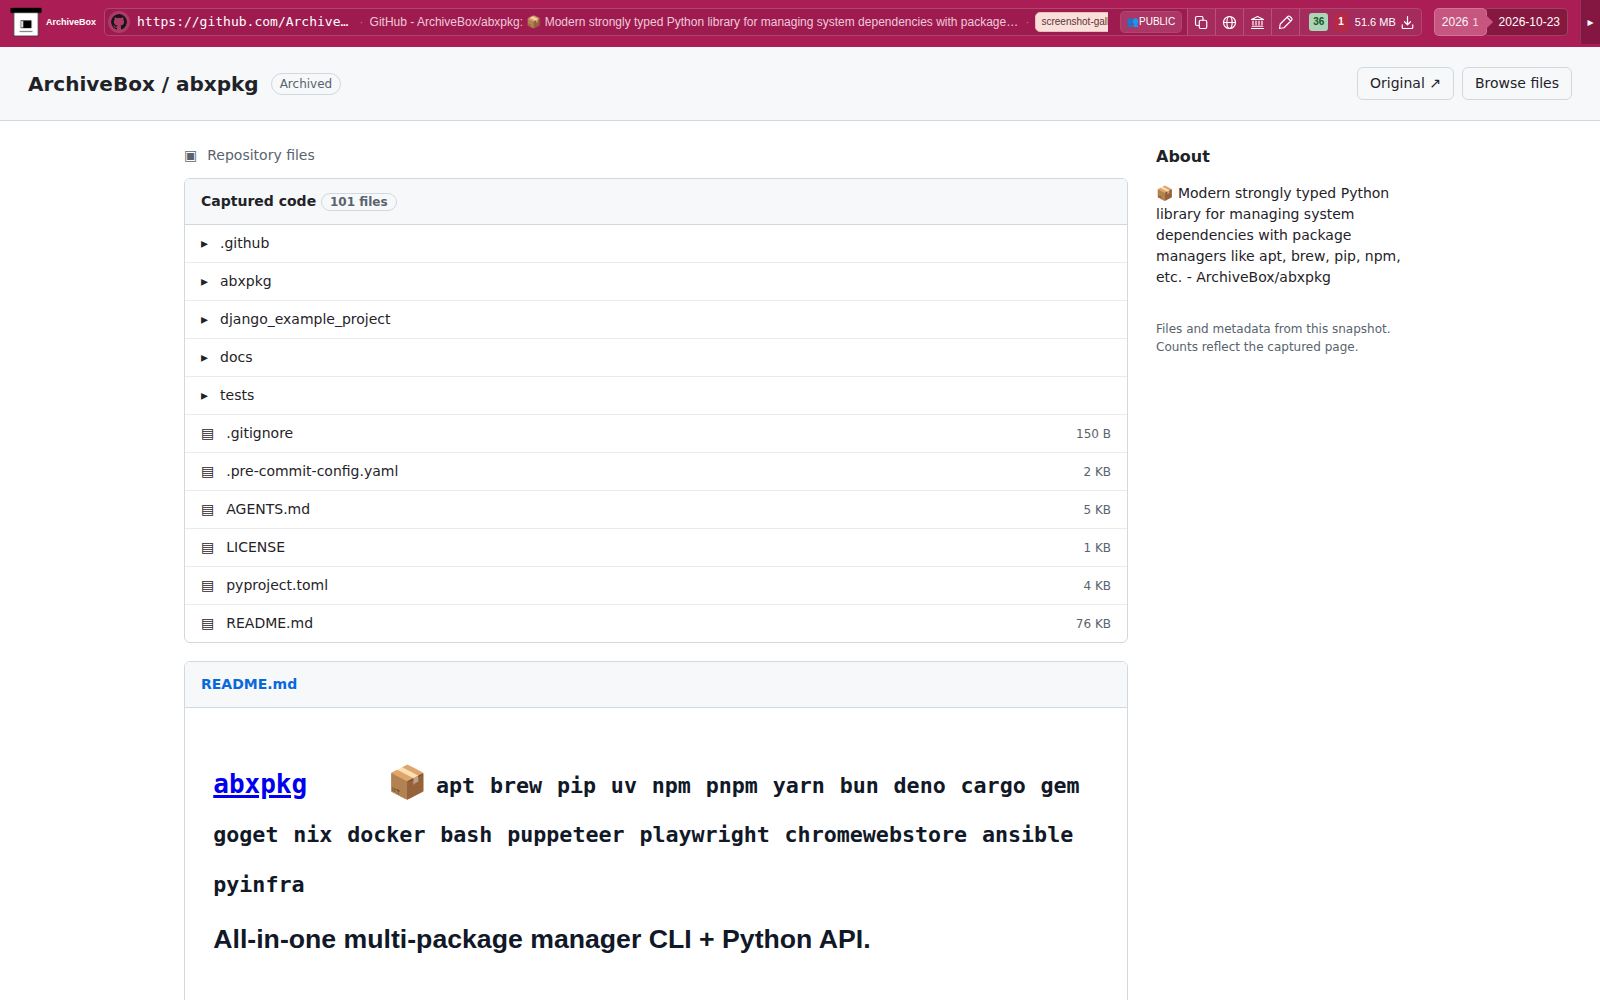Open the Original link button

click(x=1405, y=84)
